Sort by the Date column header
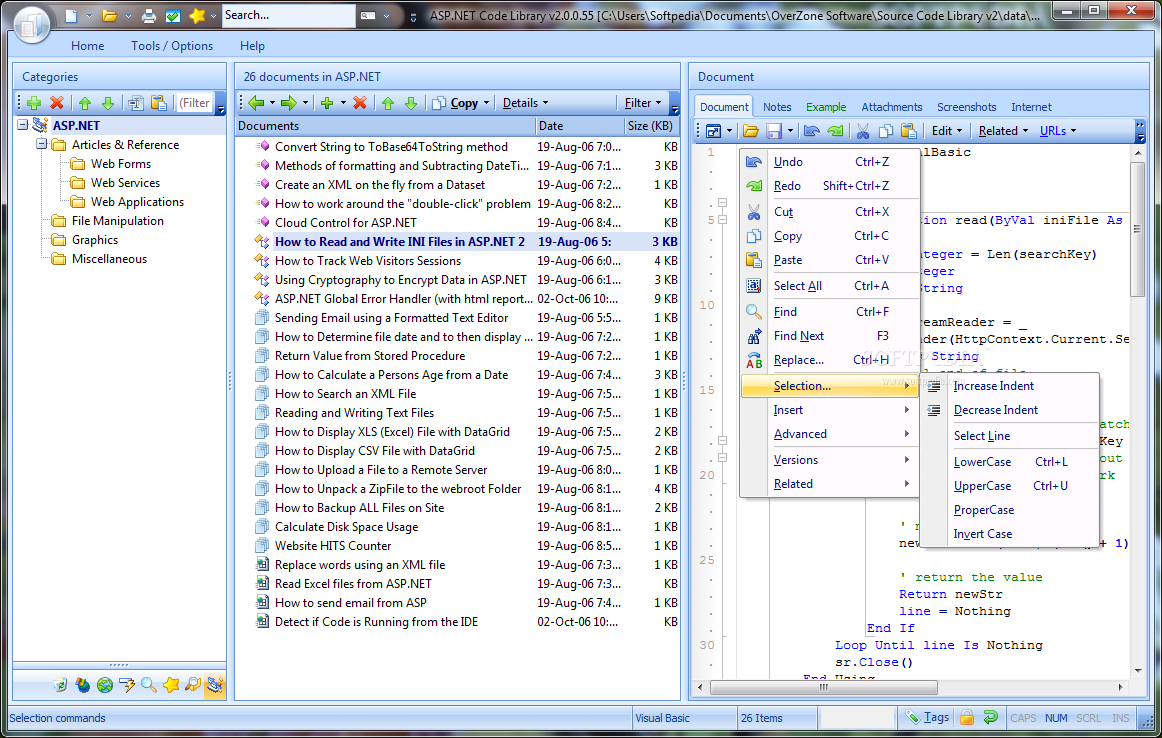1162x738 pixels. click(x=579, y=126)
